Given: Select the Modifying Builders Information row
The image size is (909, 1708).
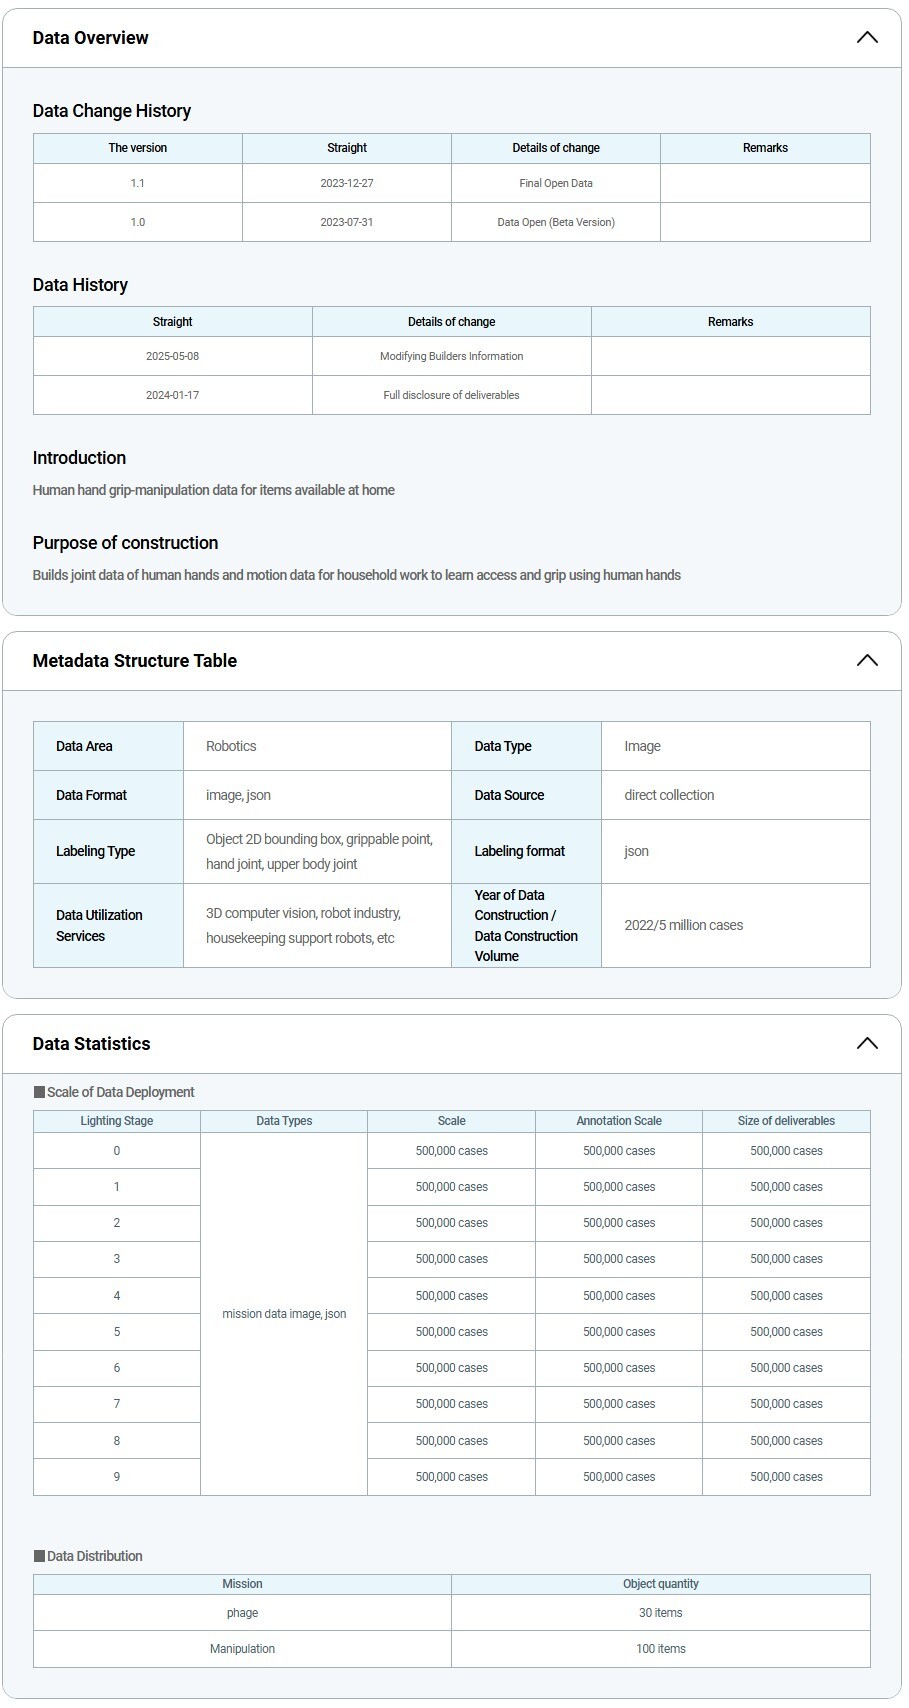Looking at the screenshot, I should click(451, 357).
